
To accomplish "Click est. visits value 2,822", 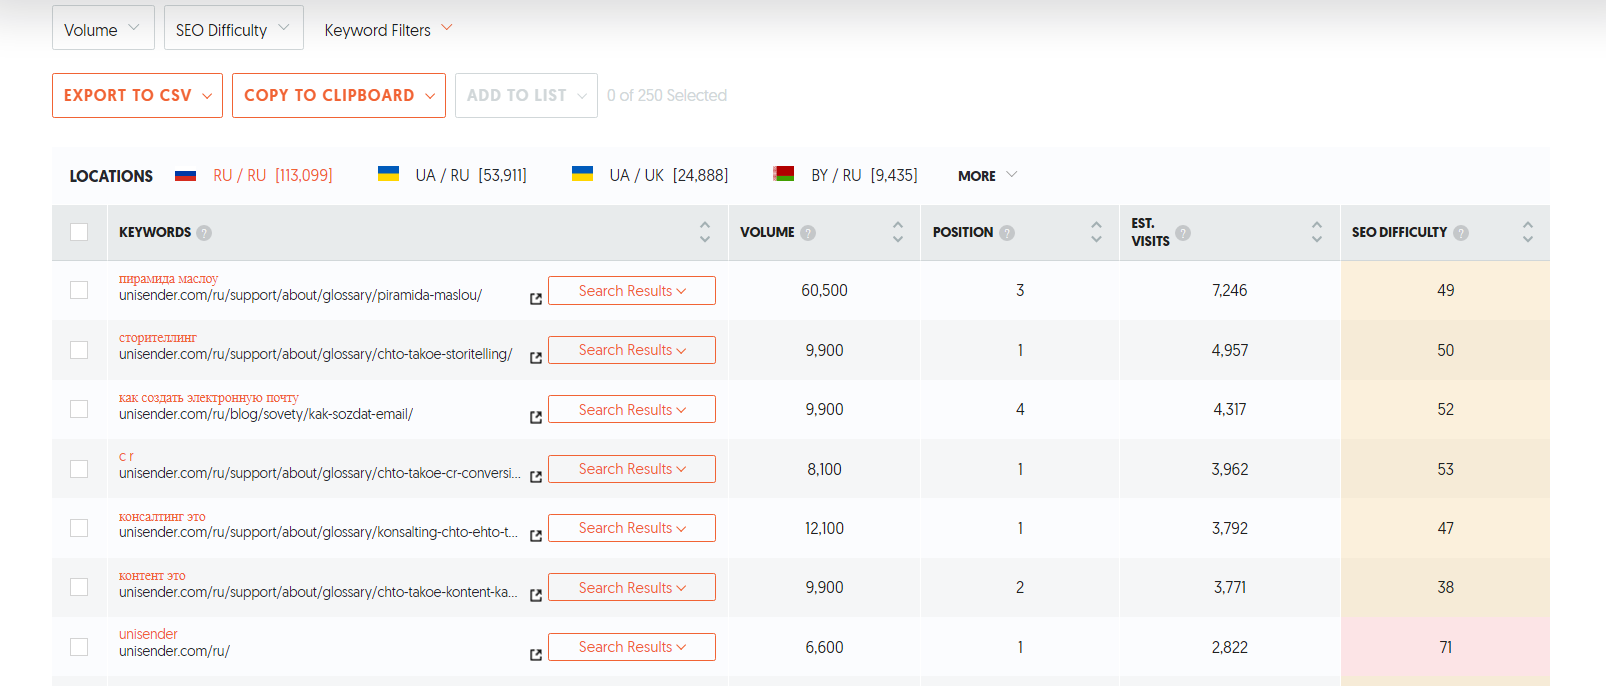I will (x=1229, y=647).
